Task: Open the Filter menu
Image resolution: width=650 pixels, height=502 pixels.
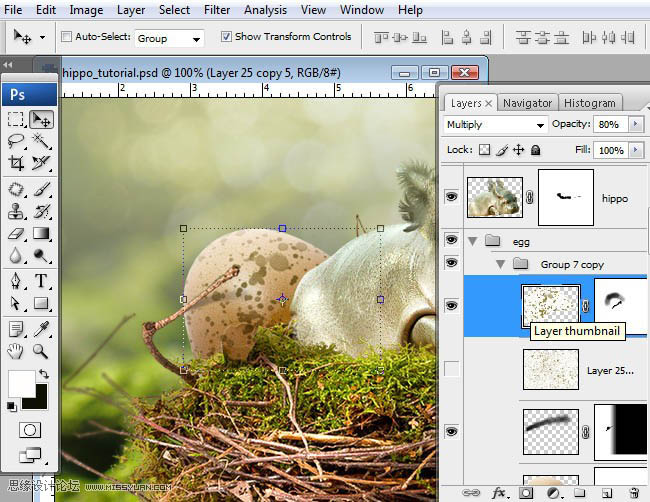Action: point(217,10)
